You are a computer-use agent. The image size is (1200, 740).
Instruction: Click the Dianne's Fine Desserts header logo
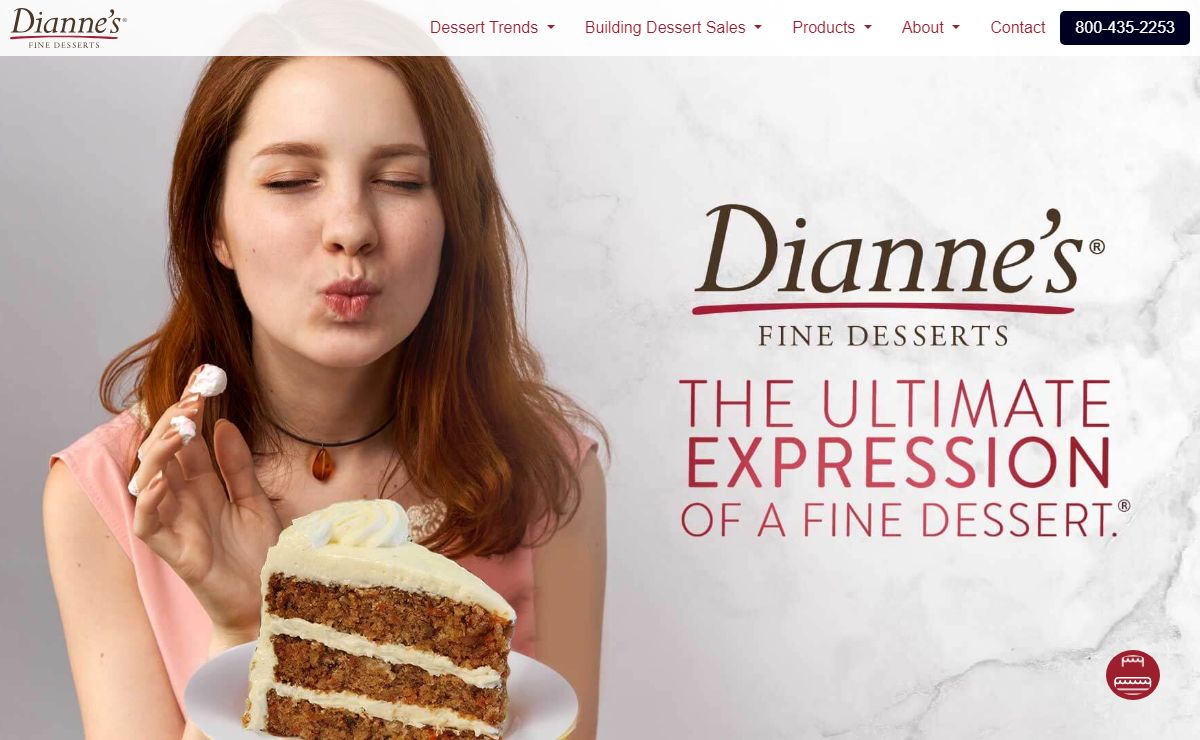pos(68,28)
